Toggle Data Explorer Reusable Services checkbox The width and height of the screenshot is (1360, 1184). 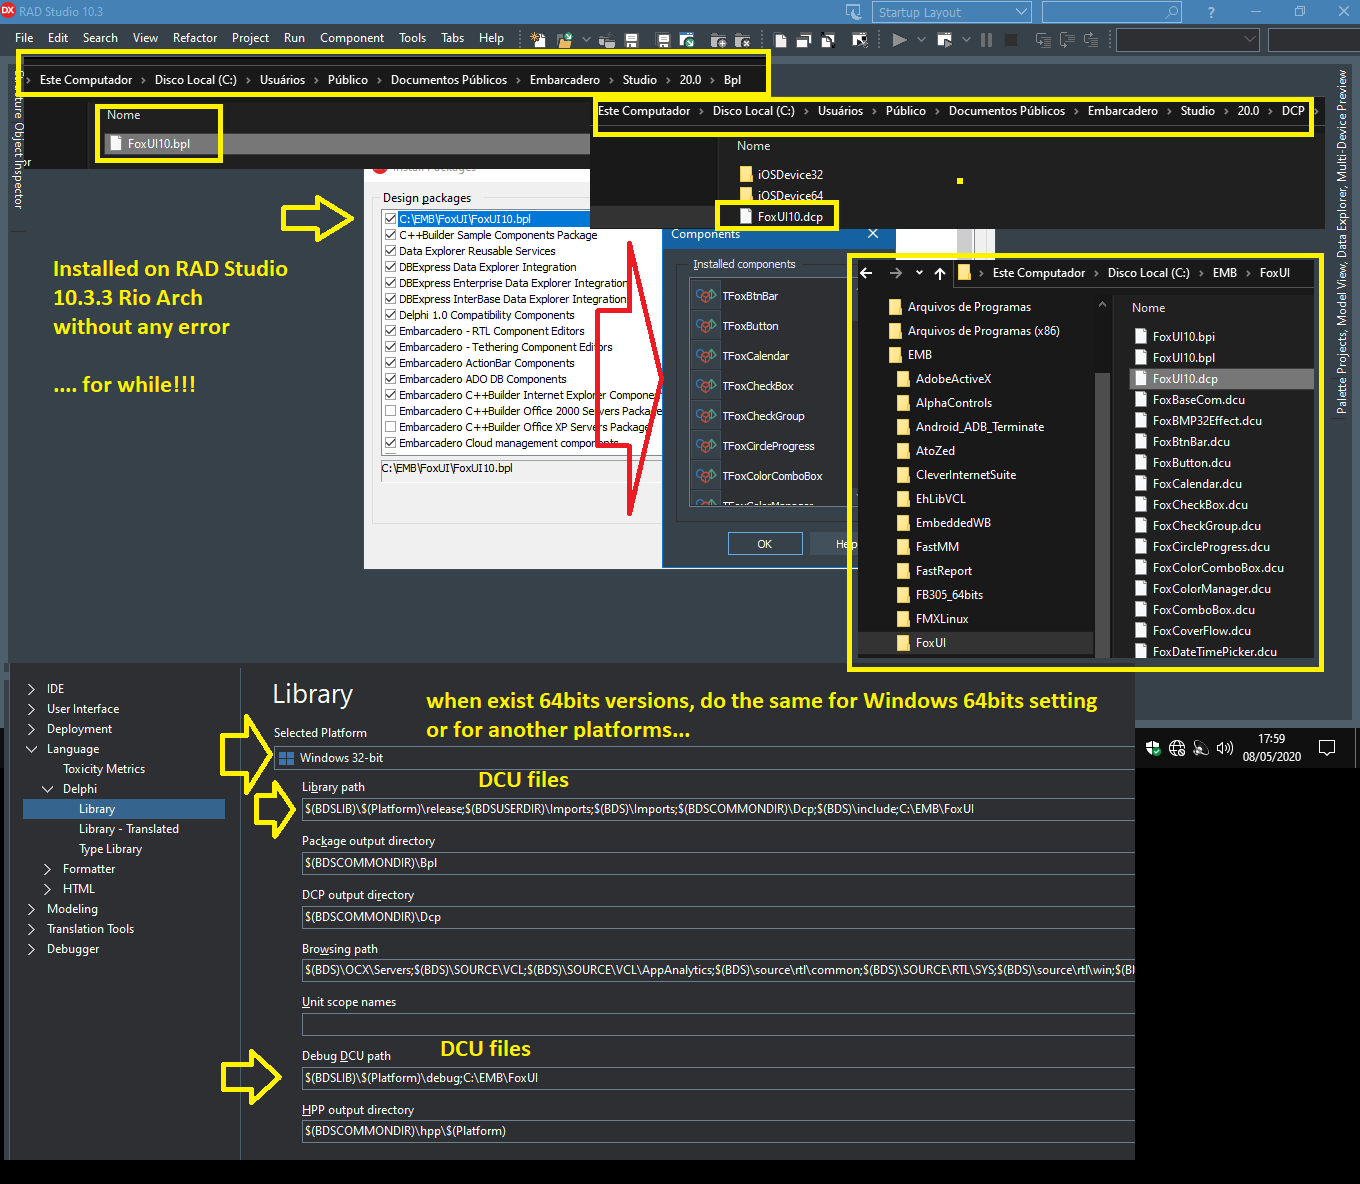pos(390,251)
